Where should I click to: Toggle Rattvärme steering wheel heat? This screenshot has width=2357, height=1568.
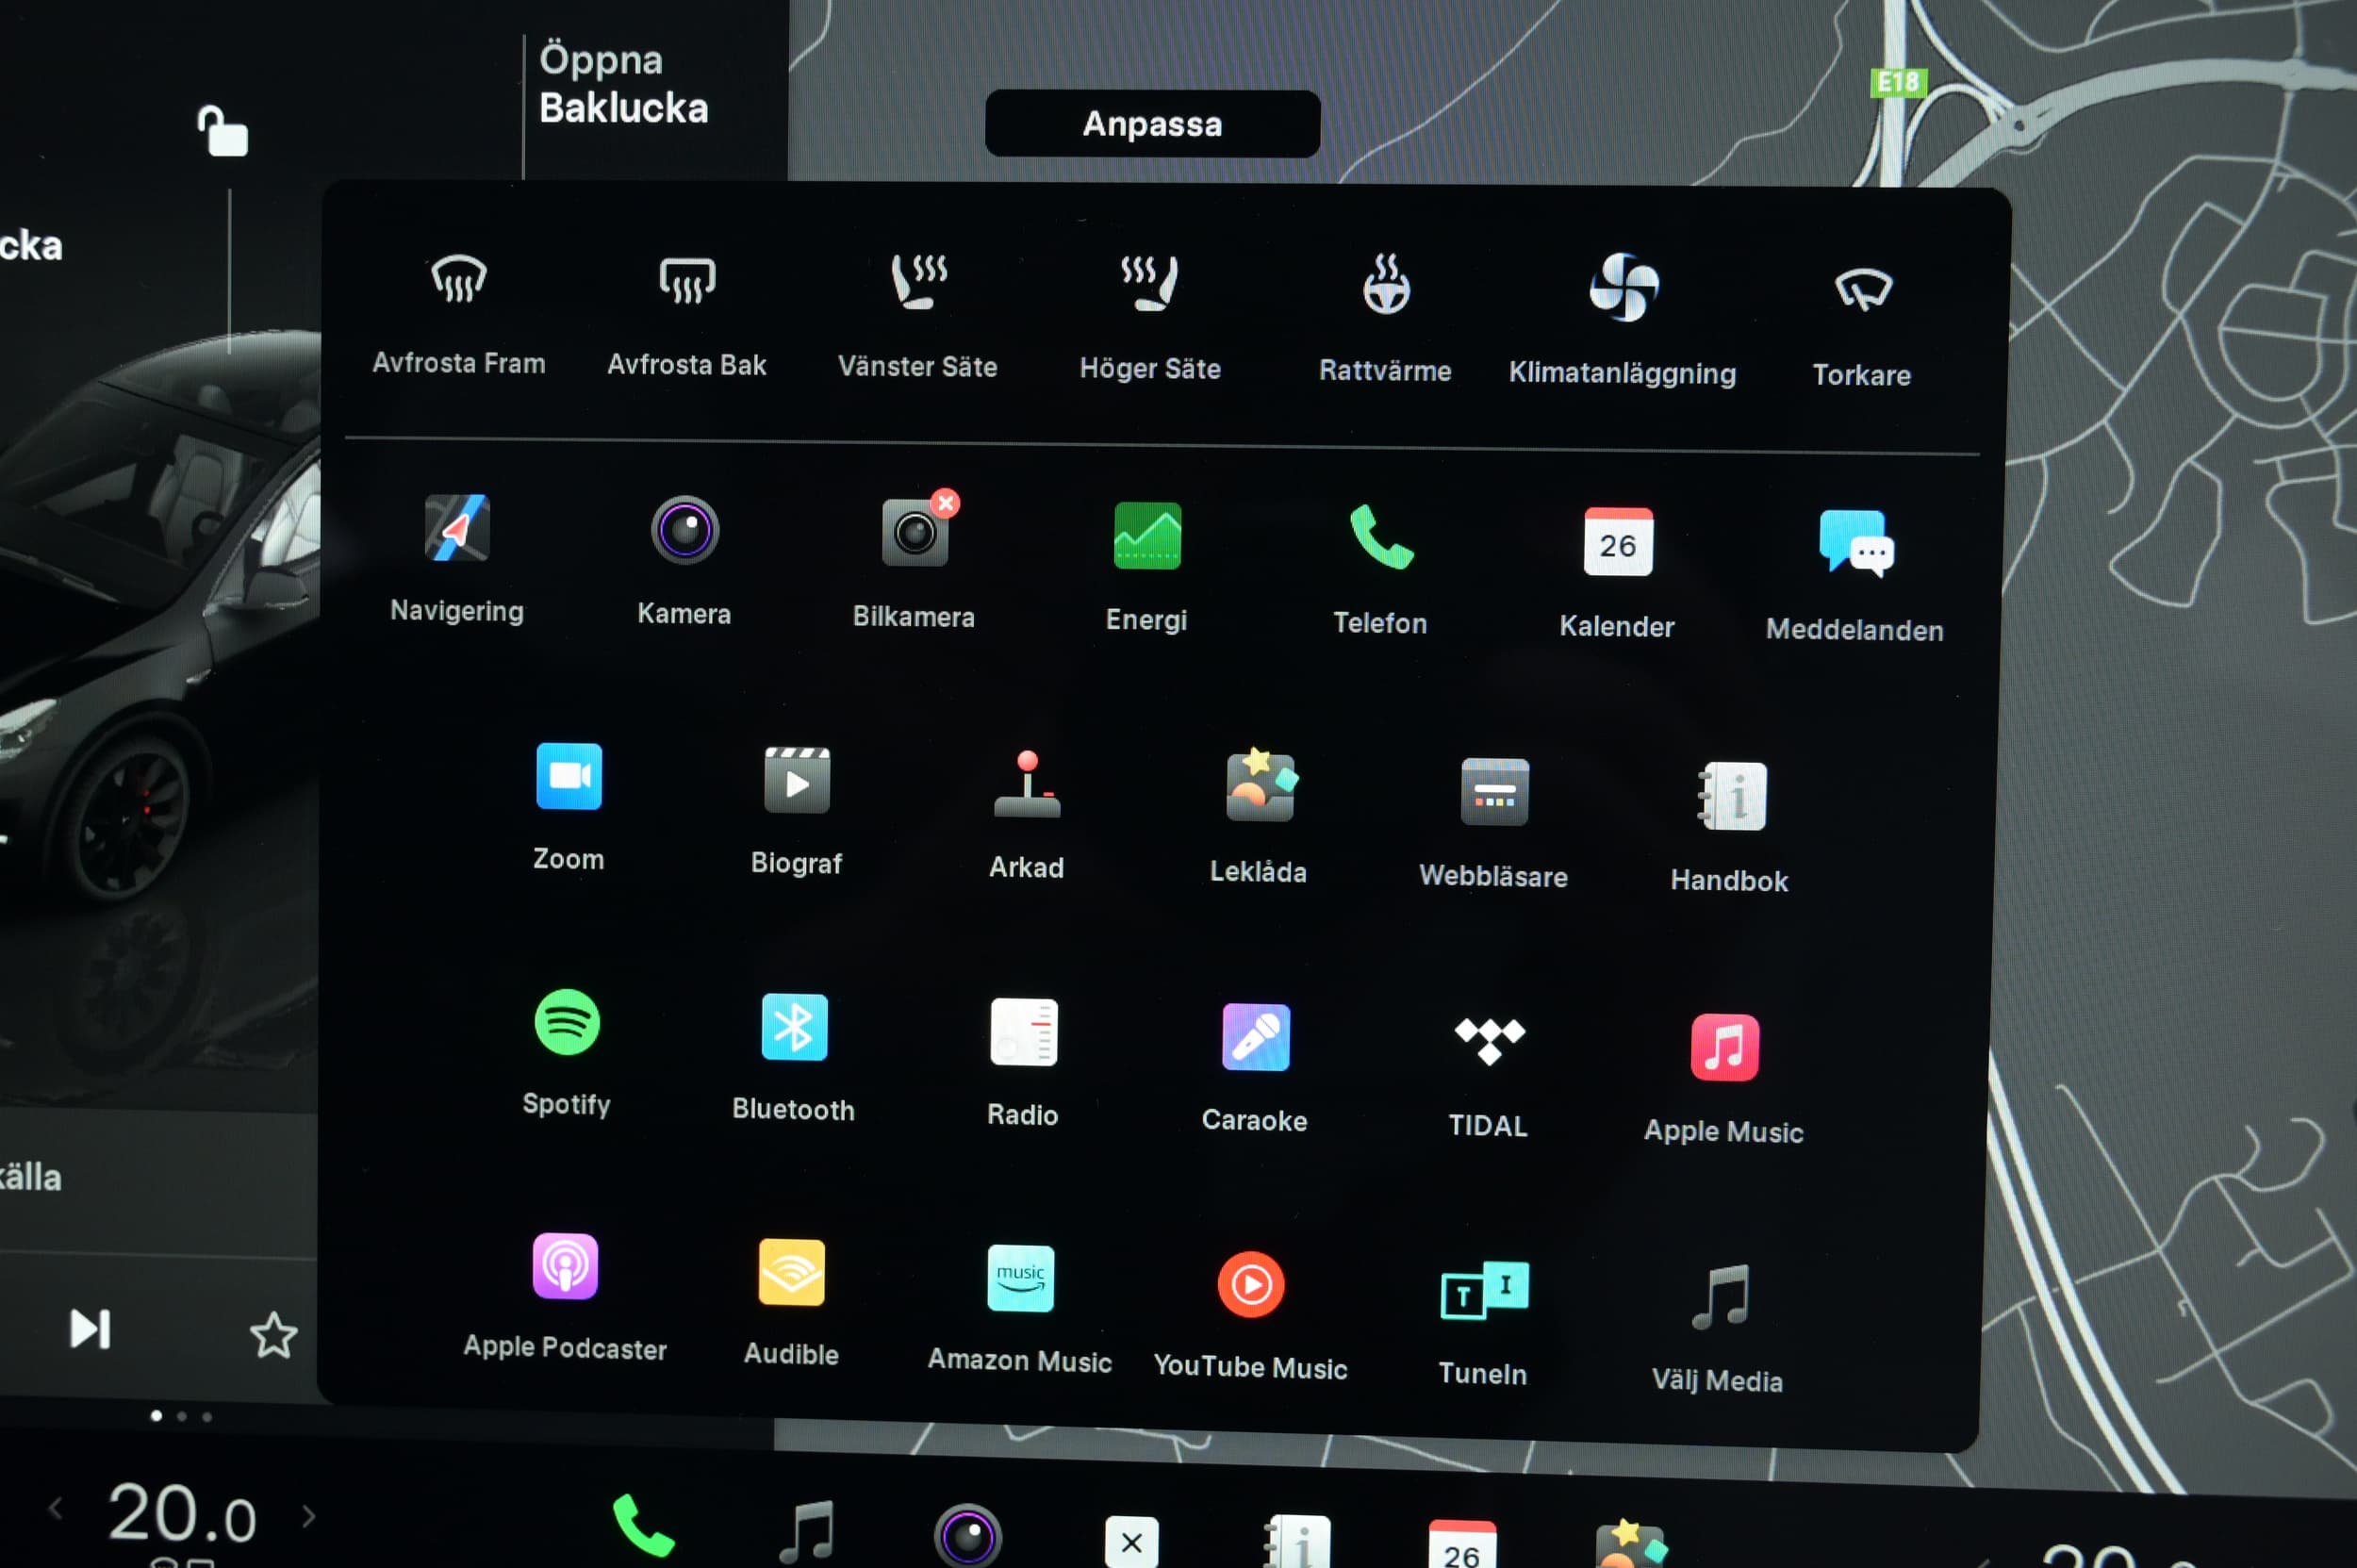(1386, 320)
